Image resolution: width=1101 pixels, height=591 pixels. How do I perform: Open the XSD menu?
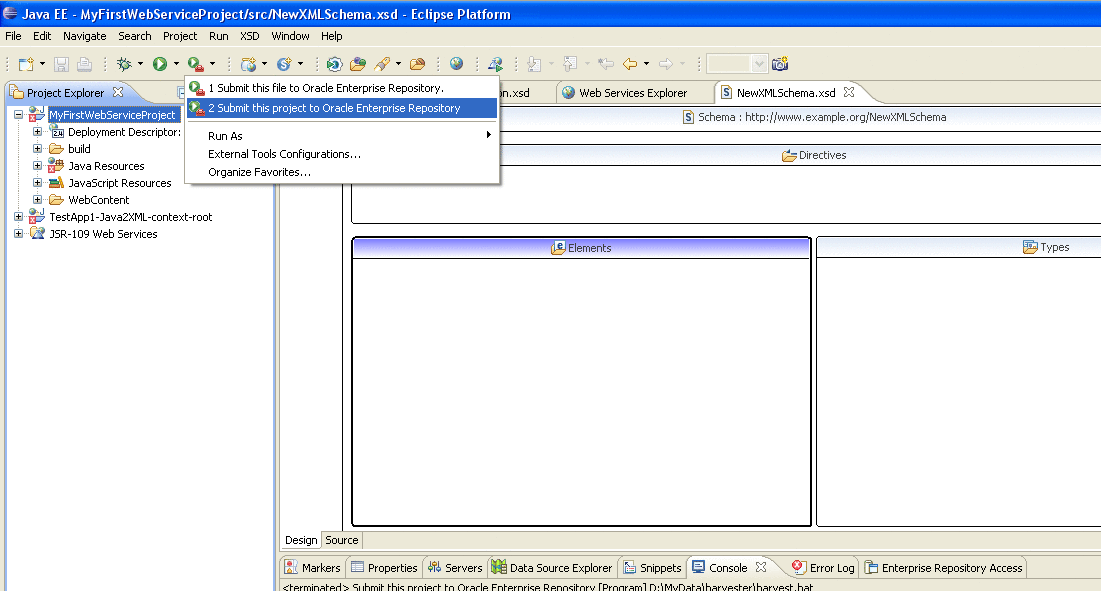(249, 36)
